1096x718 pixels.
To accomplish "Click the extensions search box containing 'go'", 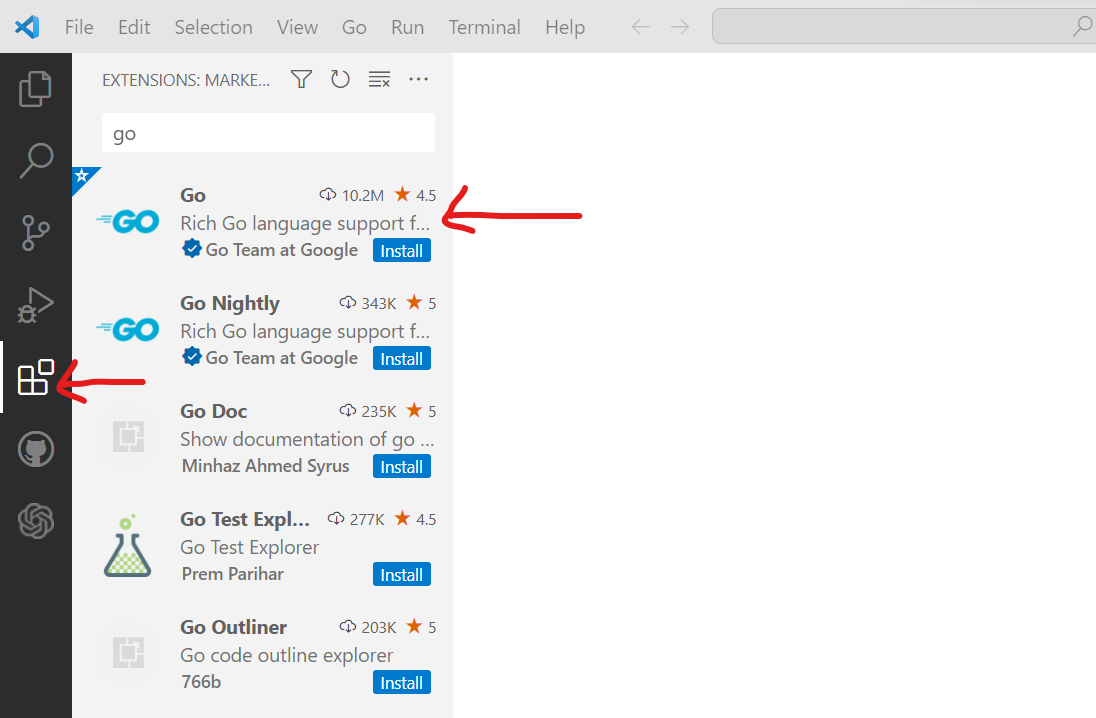I will [x=268, y=133].
